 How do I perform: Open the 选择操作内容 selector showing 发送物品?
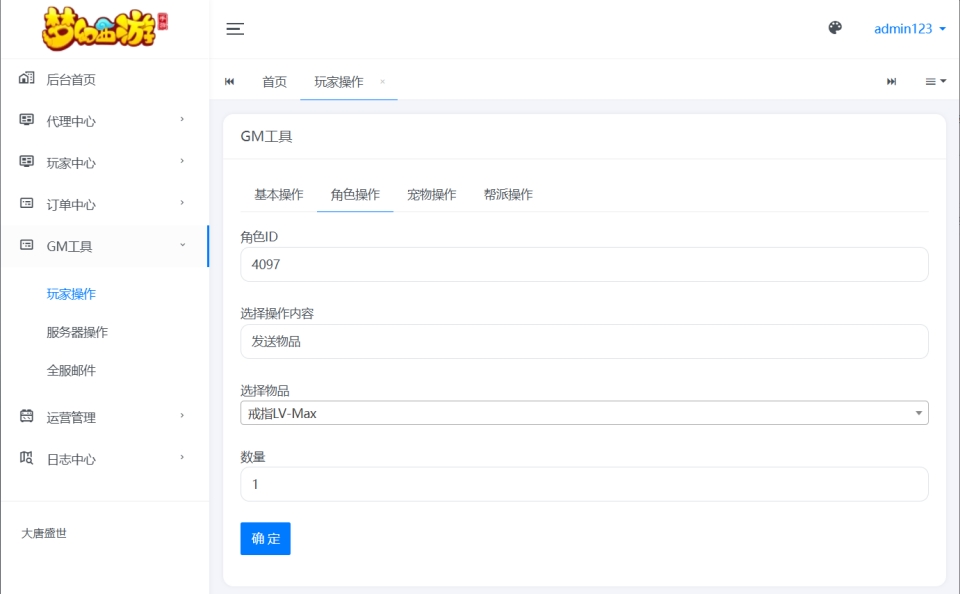[584, 341]
